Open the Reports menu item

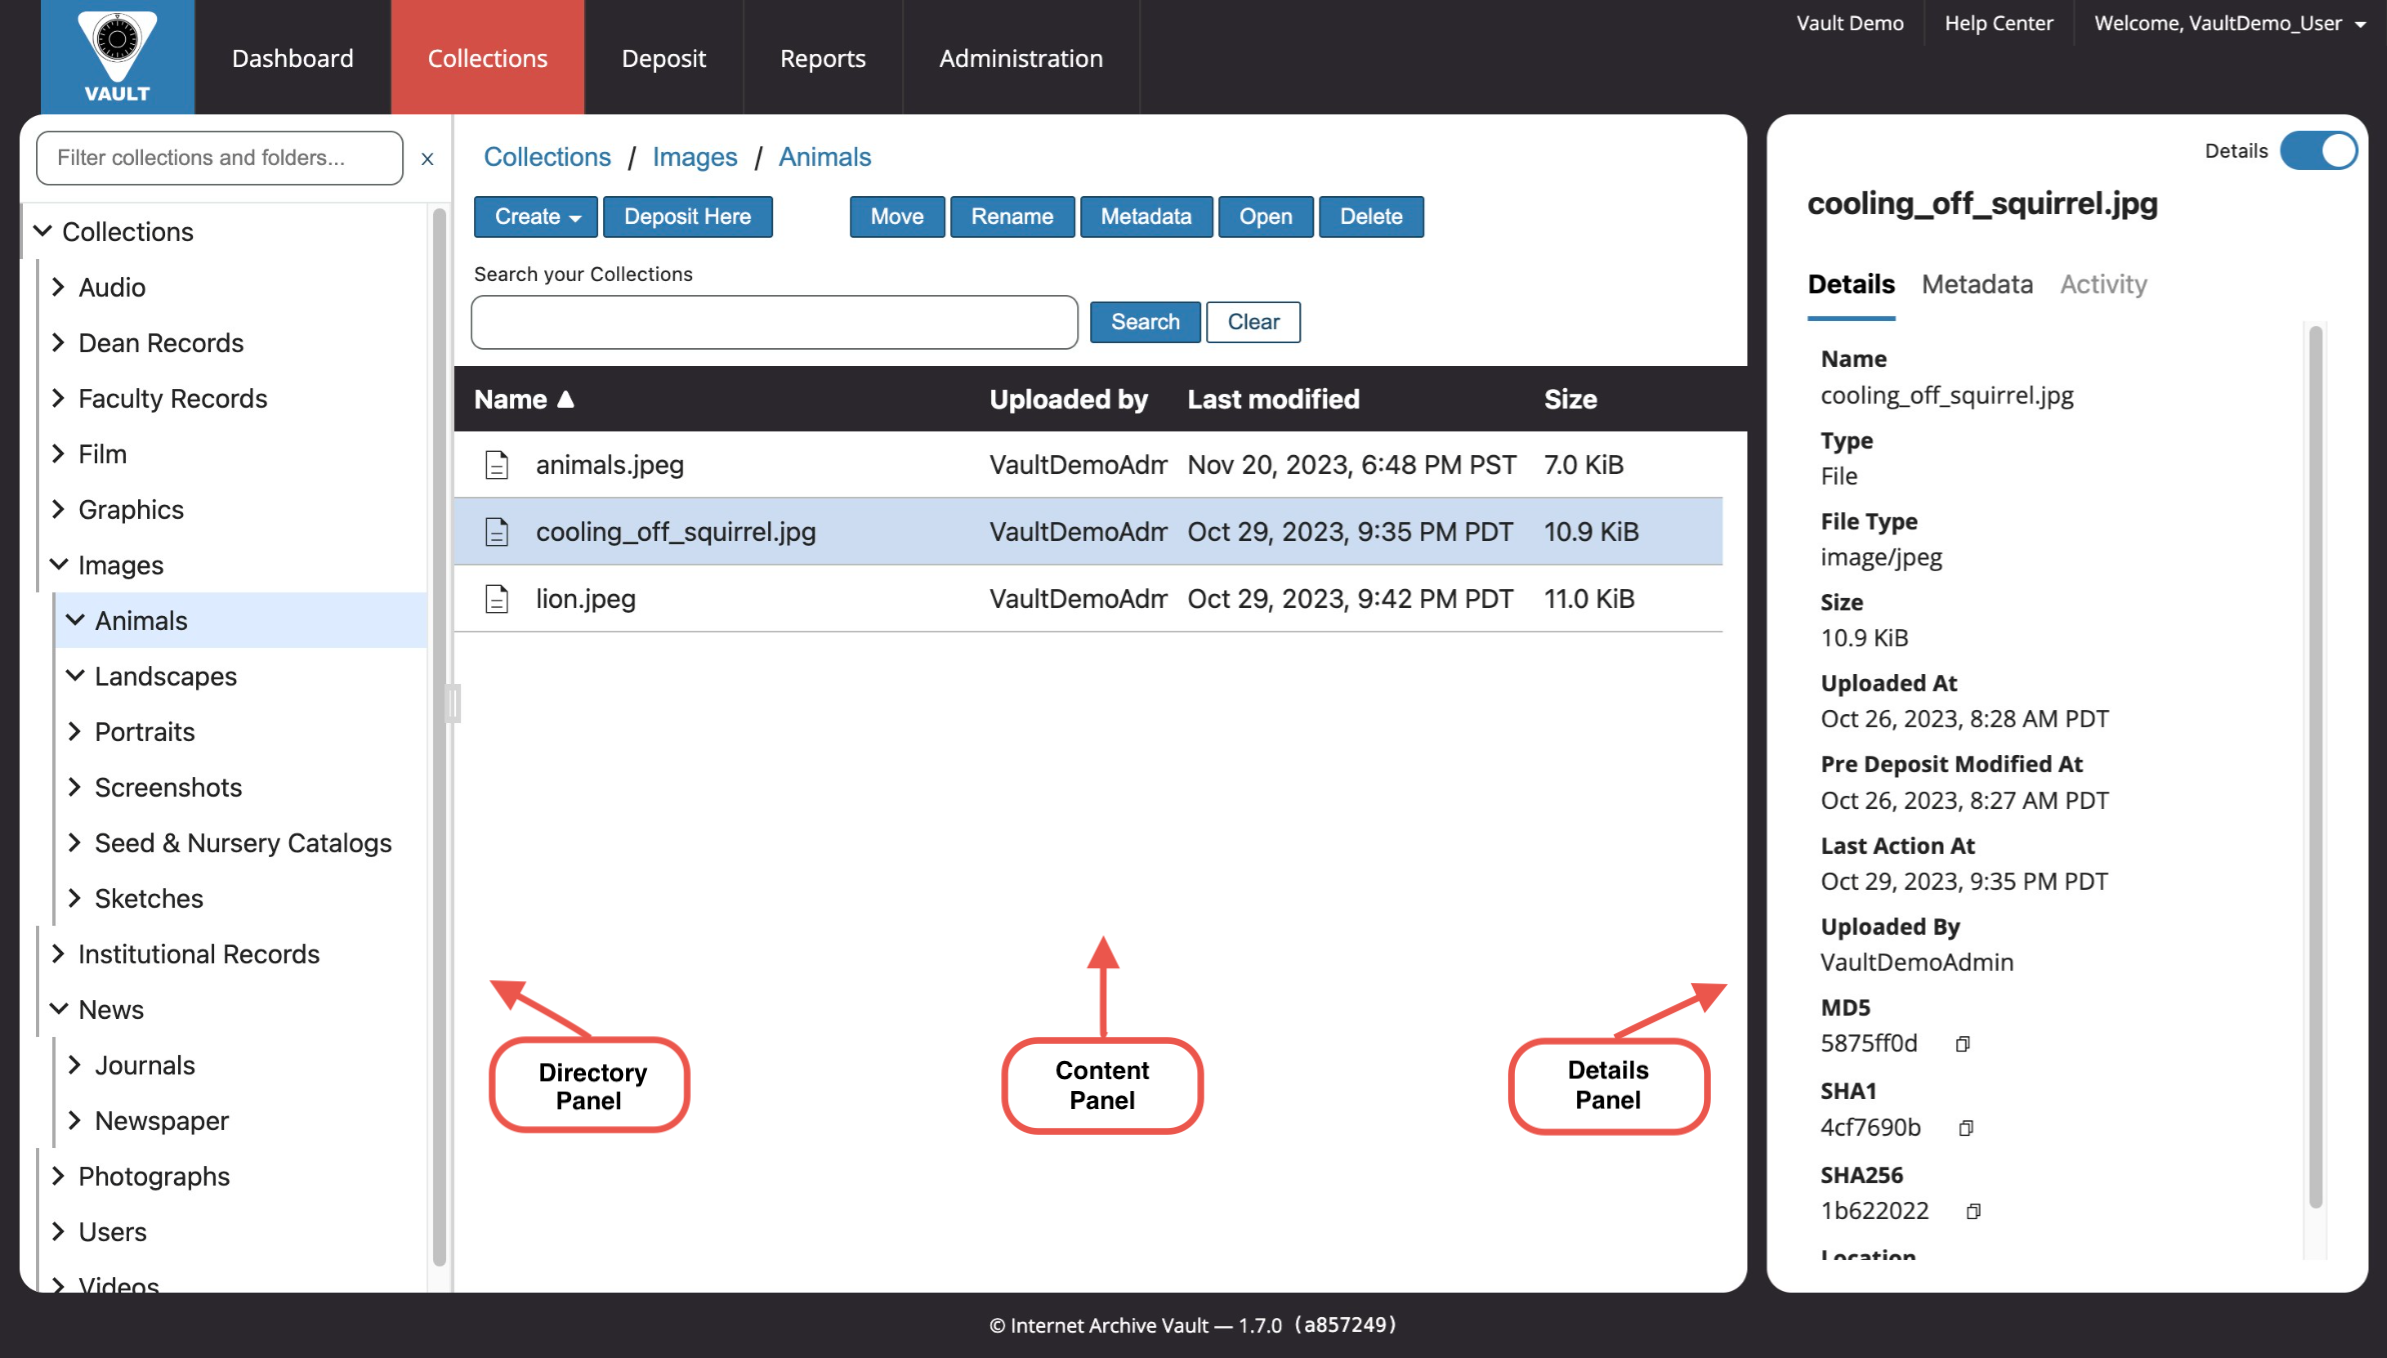(x=822, y=58)
